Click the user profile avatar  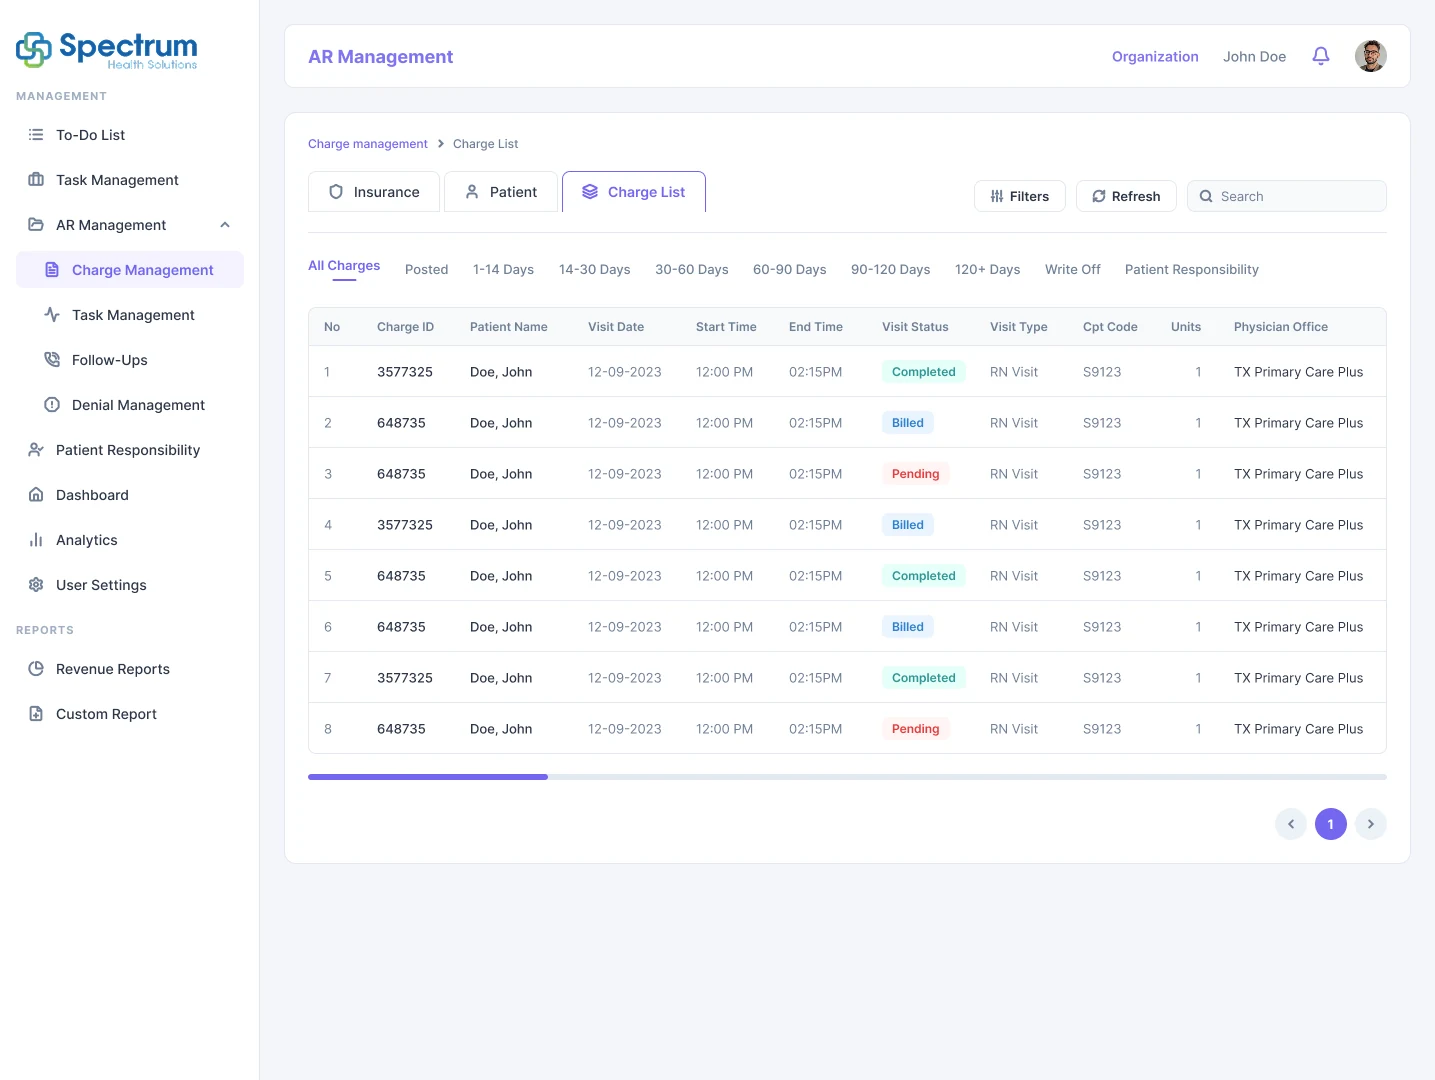[x=1371, y=56]
